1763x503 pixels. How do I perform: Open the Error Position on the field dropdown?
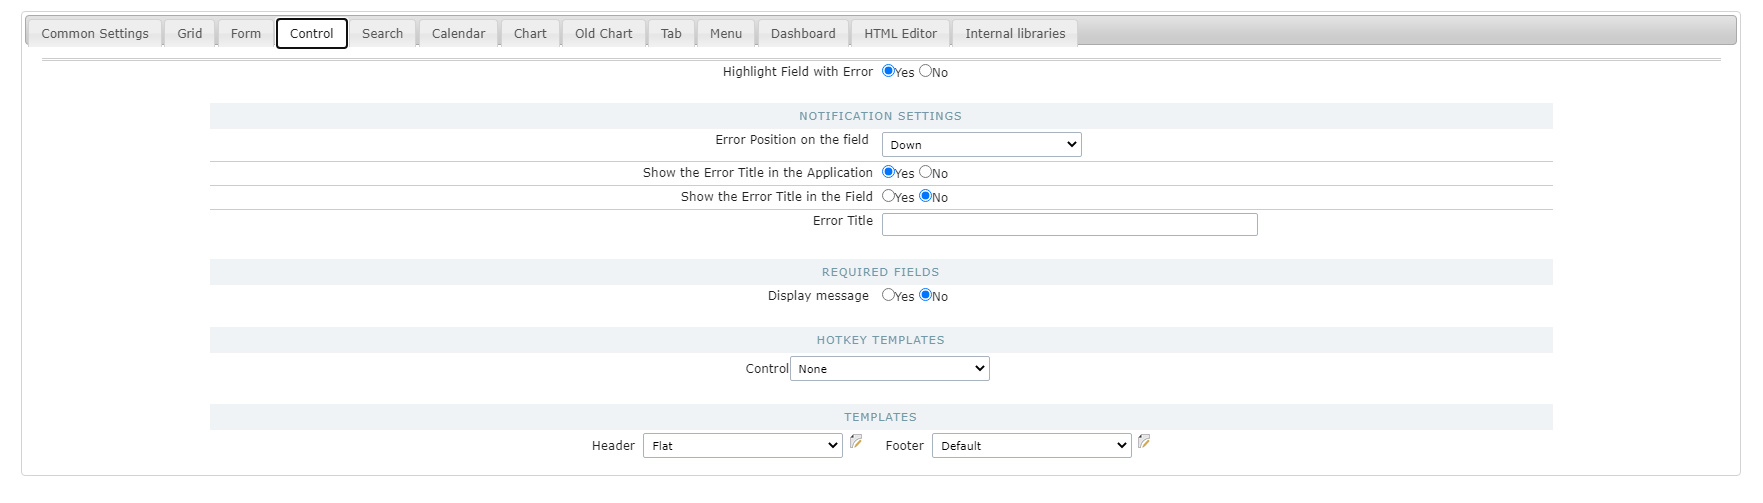(980, 145)
